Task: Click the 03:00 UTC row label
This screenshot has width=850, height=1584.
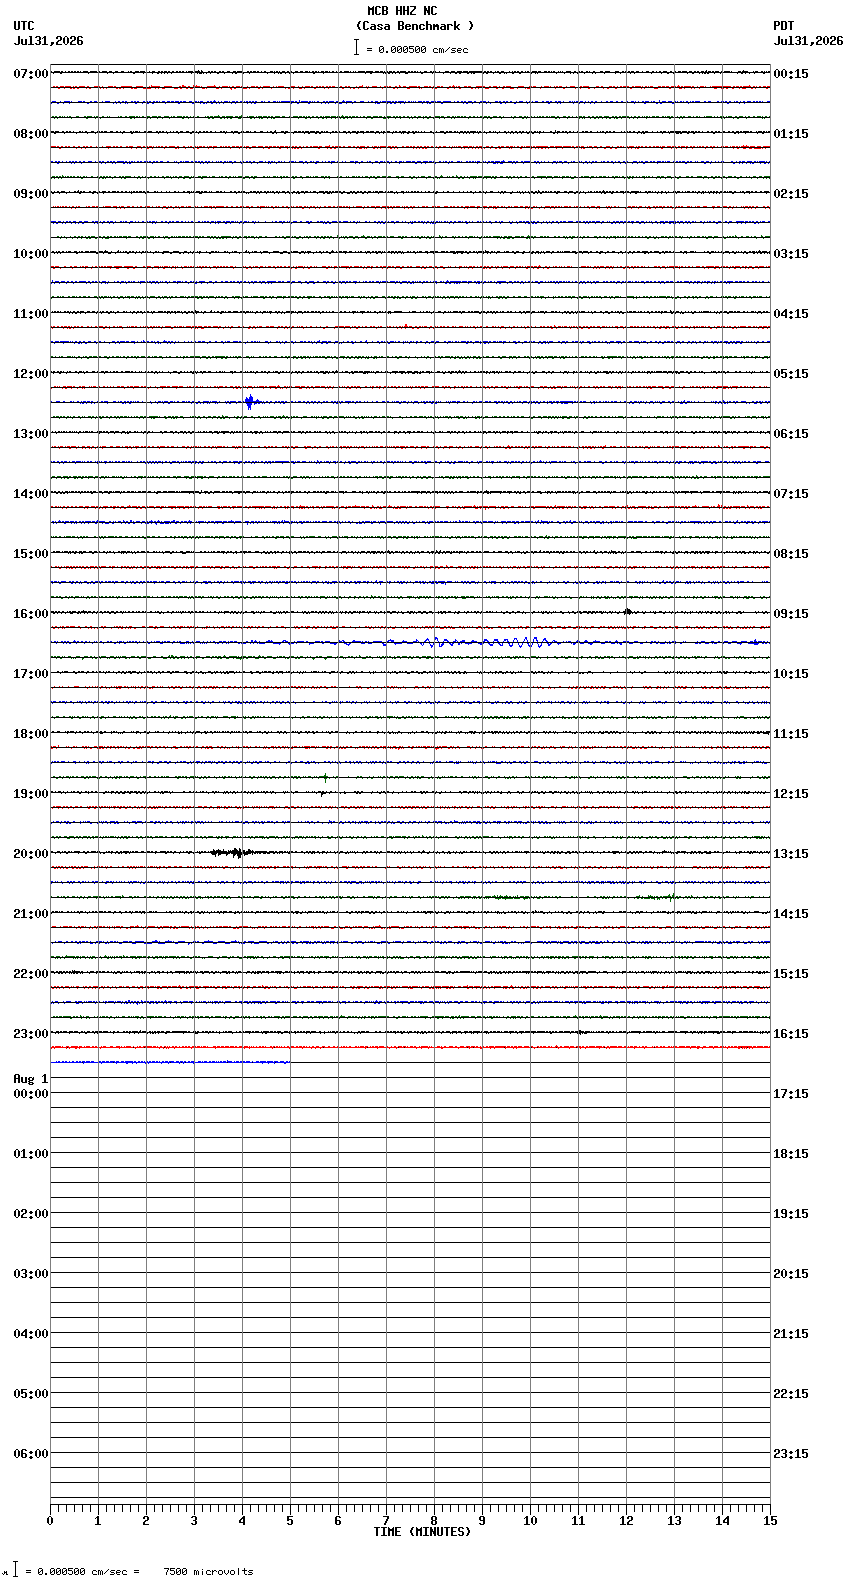Action: pos(31,1274)
